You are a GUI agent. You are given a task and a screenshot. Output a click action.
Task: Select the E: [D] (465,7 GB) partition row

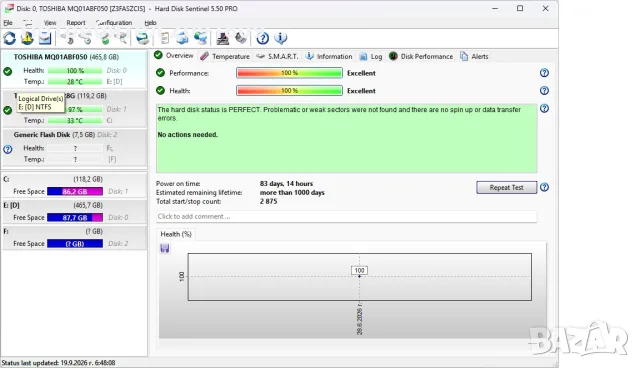click(x=74, y=211)
